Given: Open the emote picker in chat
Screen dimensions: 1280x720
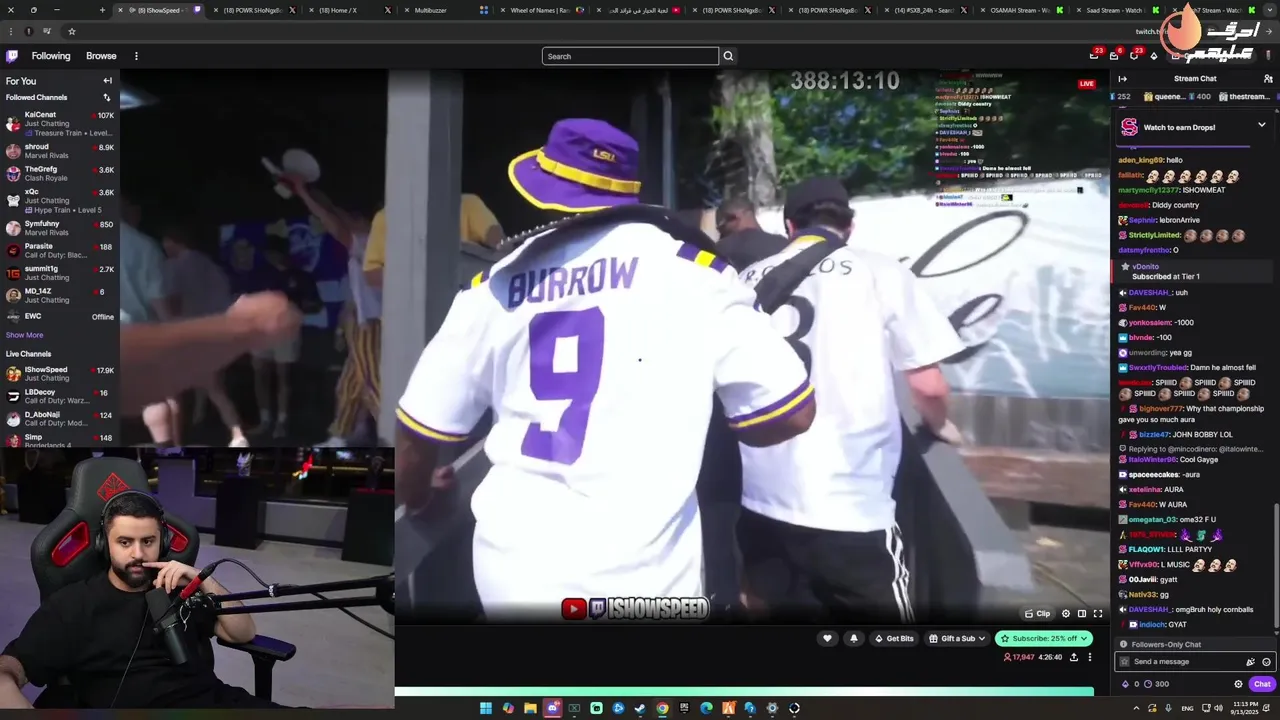Looking at the screenshot, I should pyautogui.click(x=1266, y=662).
